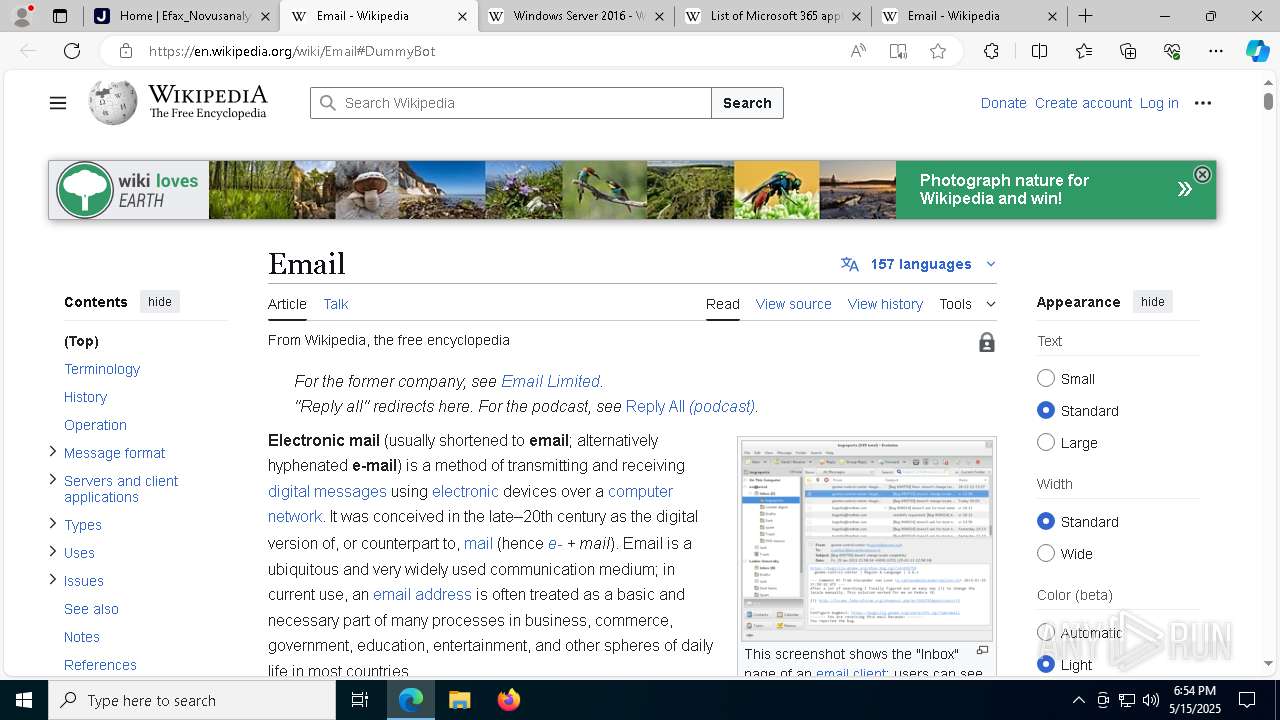Expand the Issues section
Screen dimensions: 1280x720
pyautogui.click(x=53, y=580)
